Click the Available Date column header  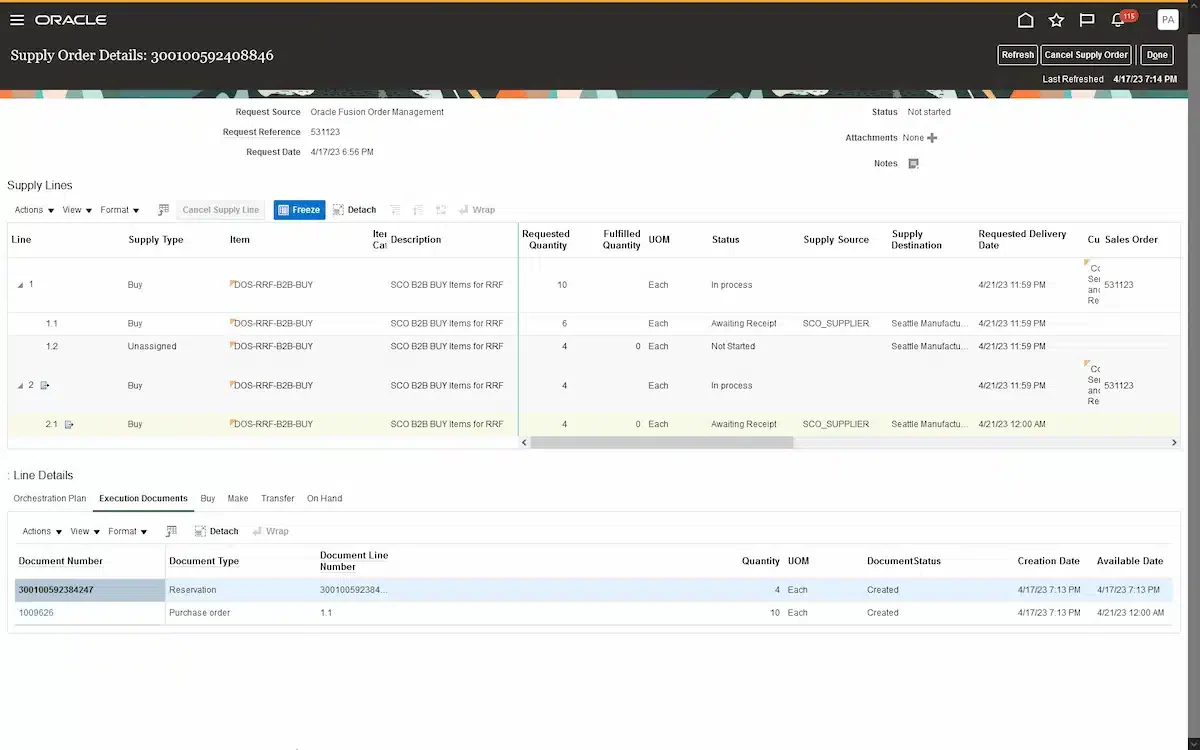(x=1130, y=561)
